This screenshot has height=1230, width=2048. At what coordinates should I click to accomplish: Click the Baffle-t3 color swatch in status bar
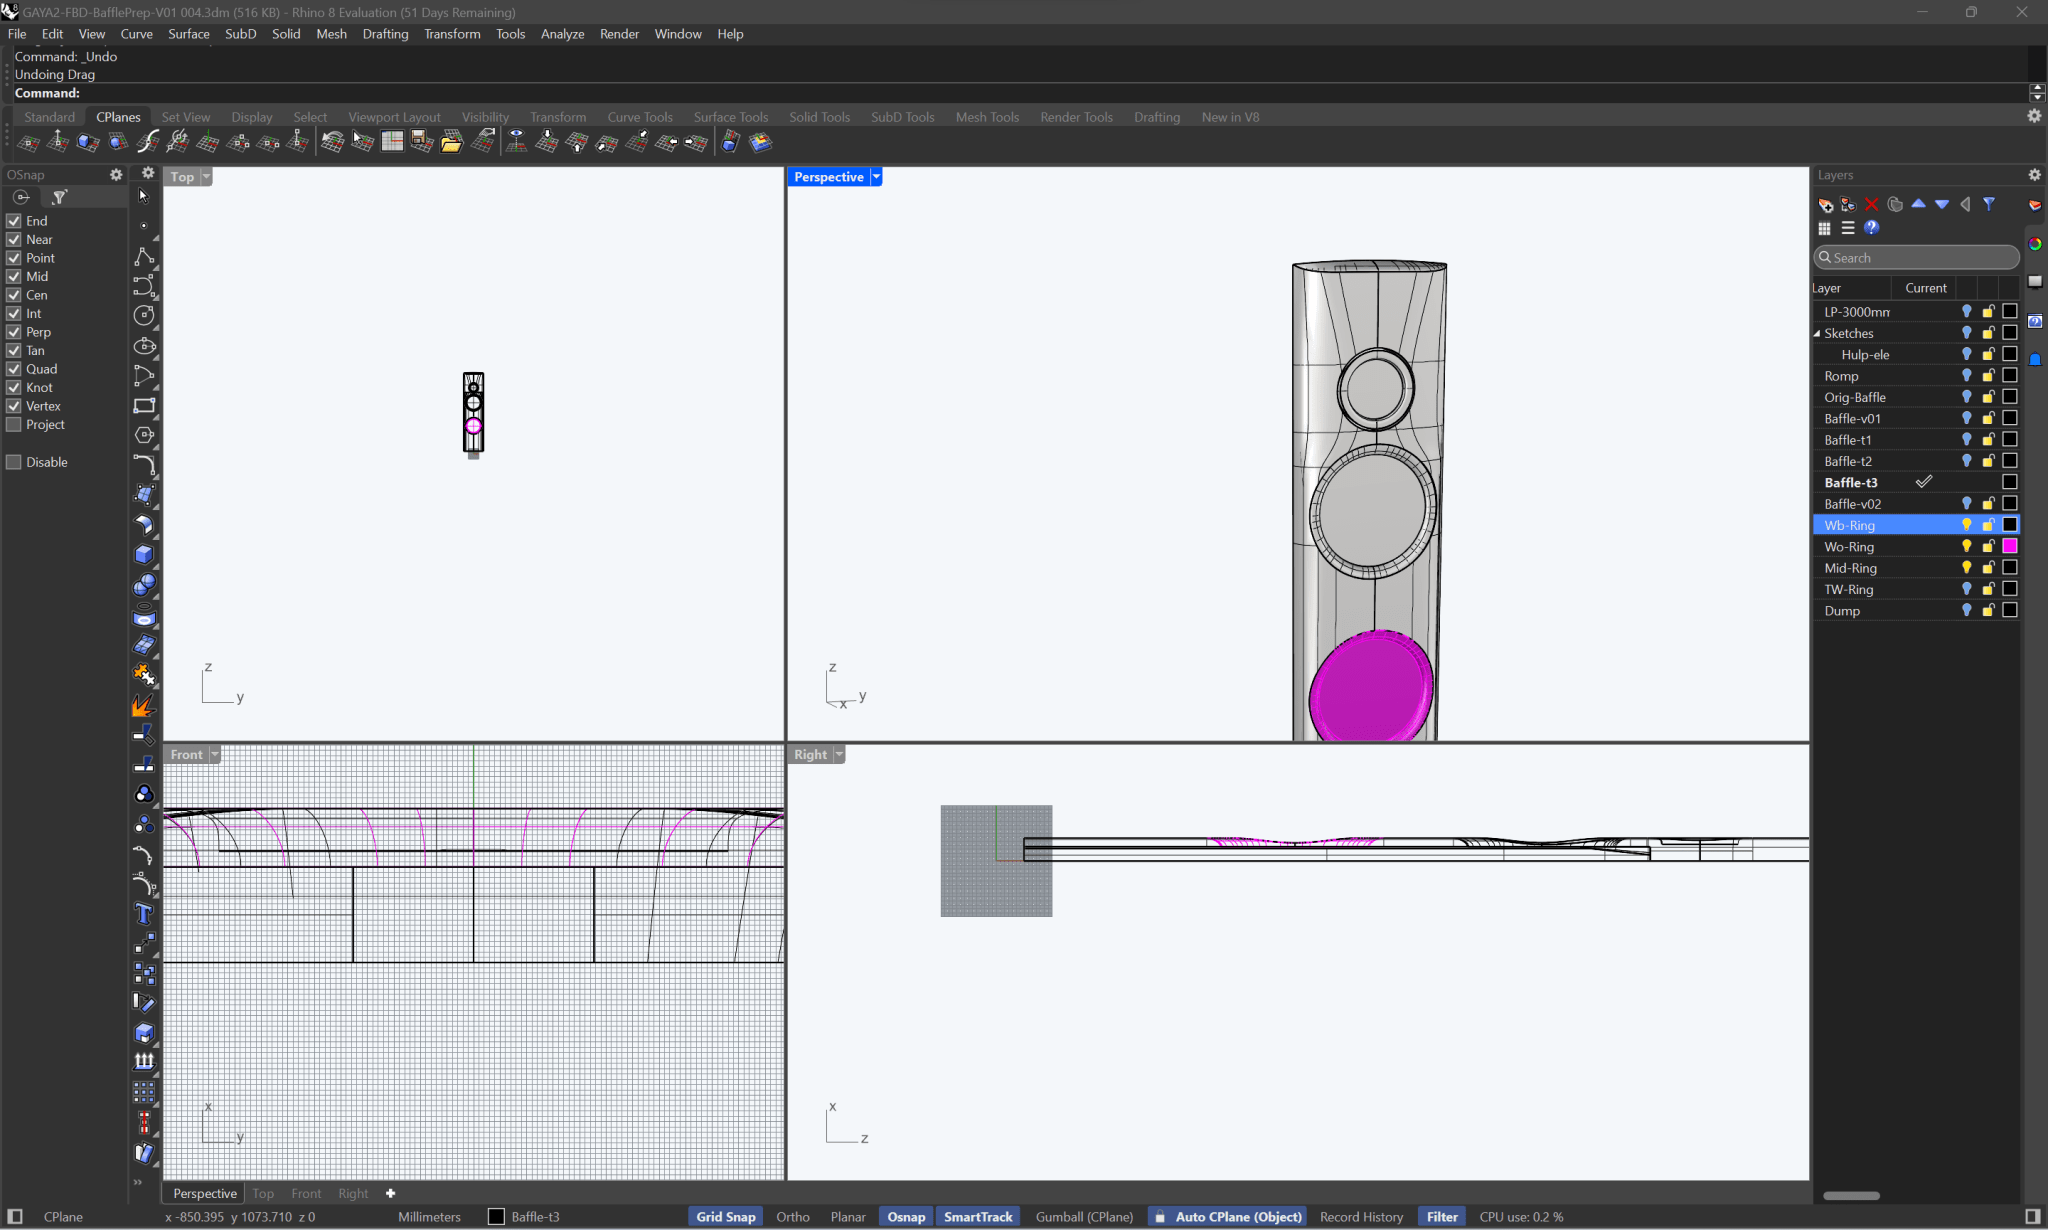[x=496, y=1217]
